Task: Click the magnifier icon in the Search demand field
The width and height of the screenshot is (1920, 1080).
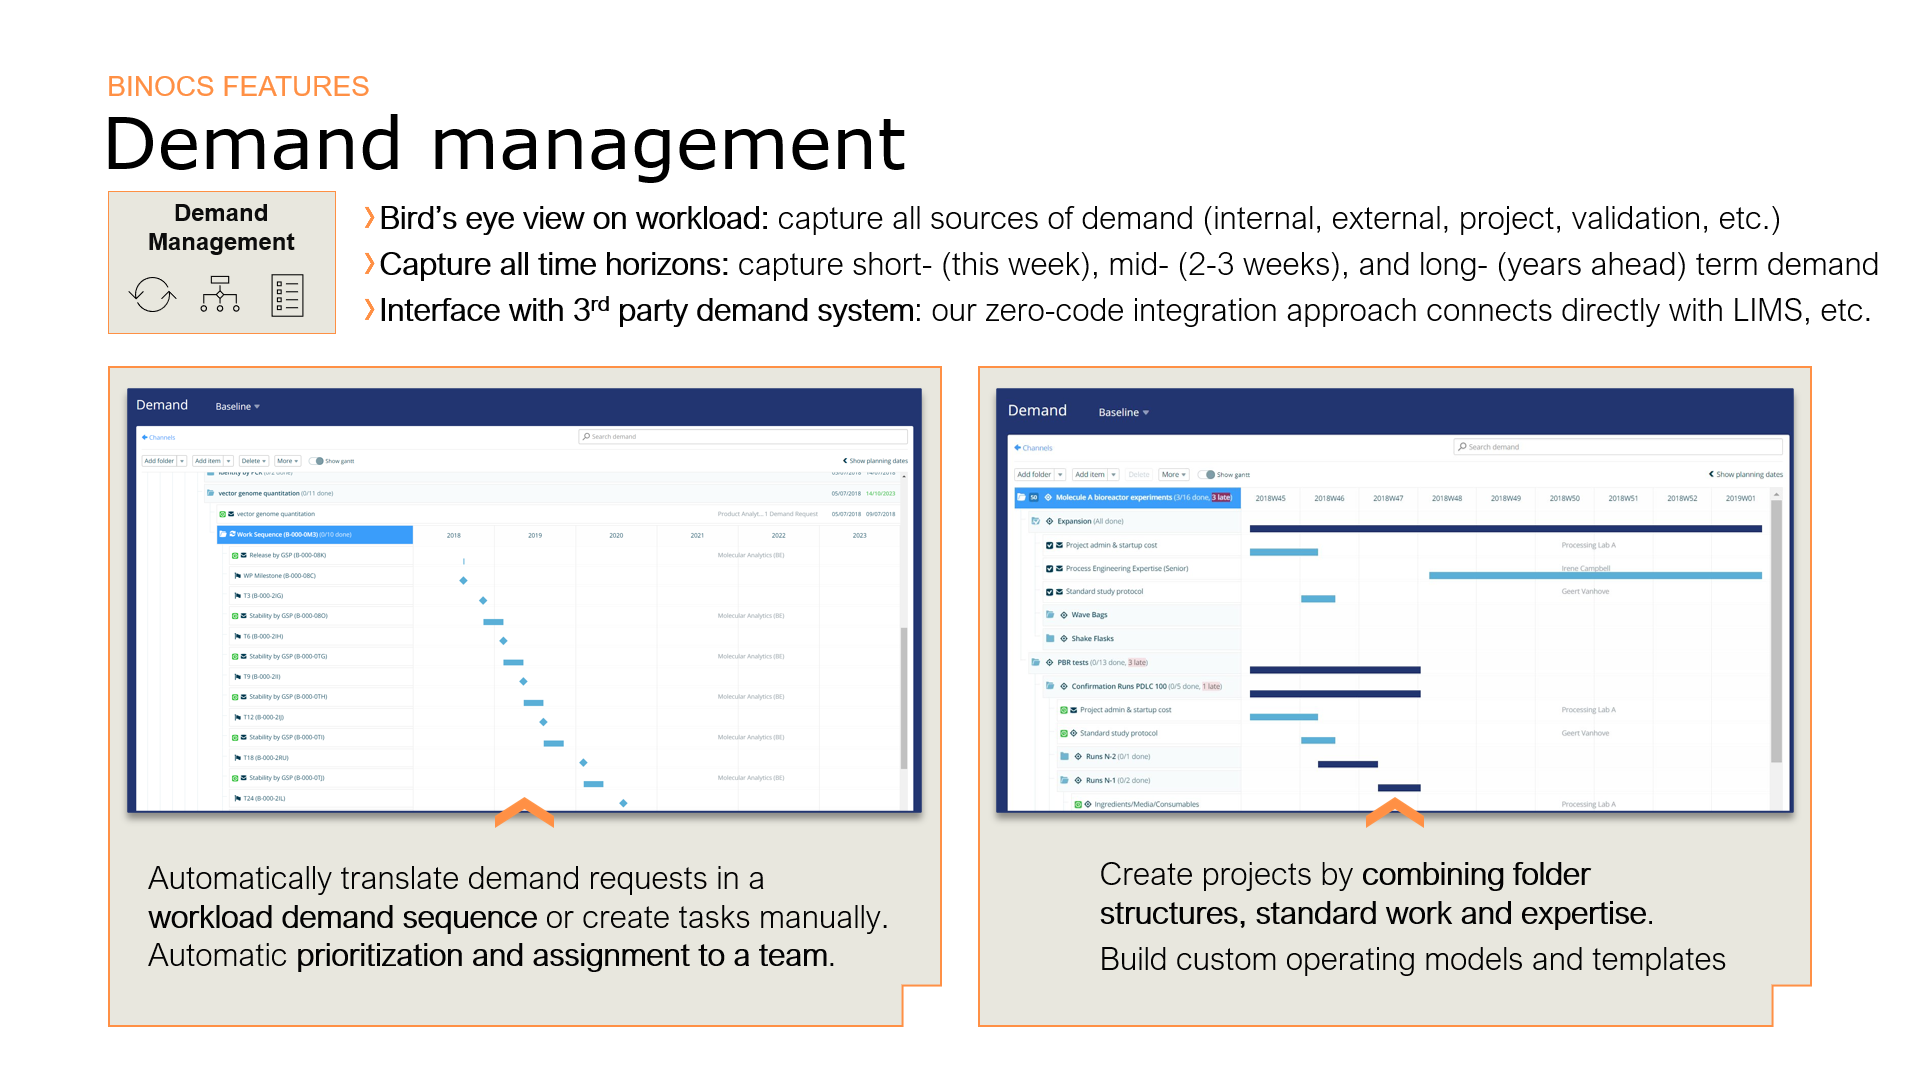Action: (585, 436)
